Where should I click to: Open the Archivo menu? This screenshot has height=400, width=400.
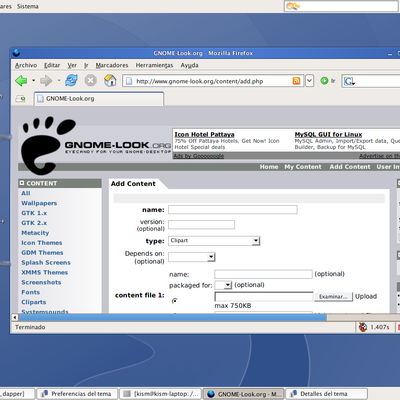[x=26, y=65]
